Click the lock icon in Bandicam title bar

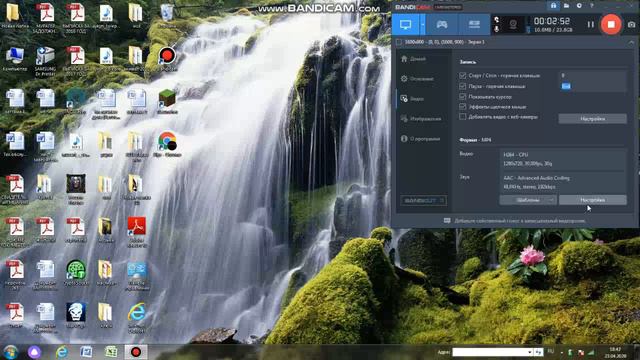pyautogui.click(x=553, y=6)
